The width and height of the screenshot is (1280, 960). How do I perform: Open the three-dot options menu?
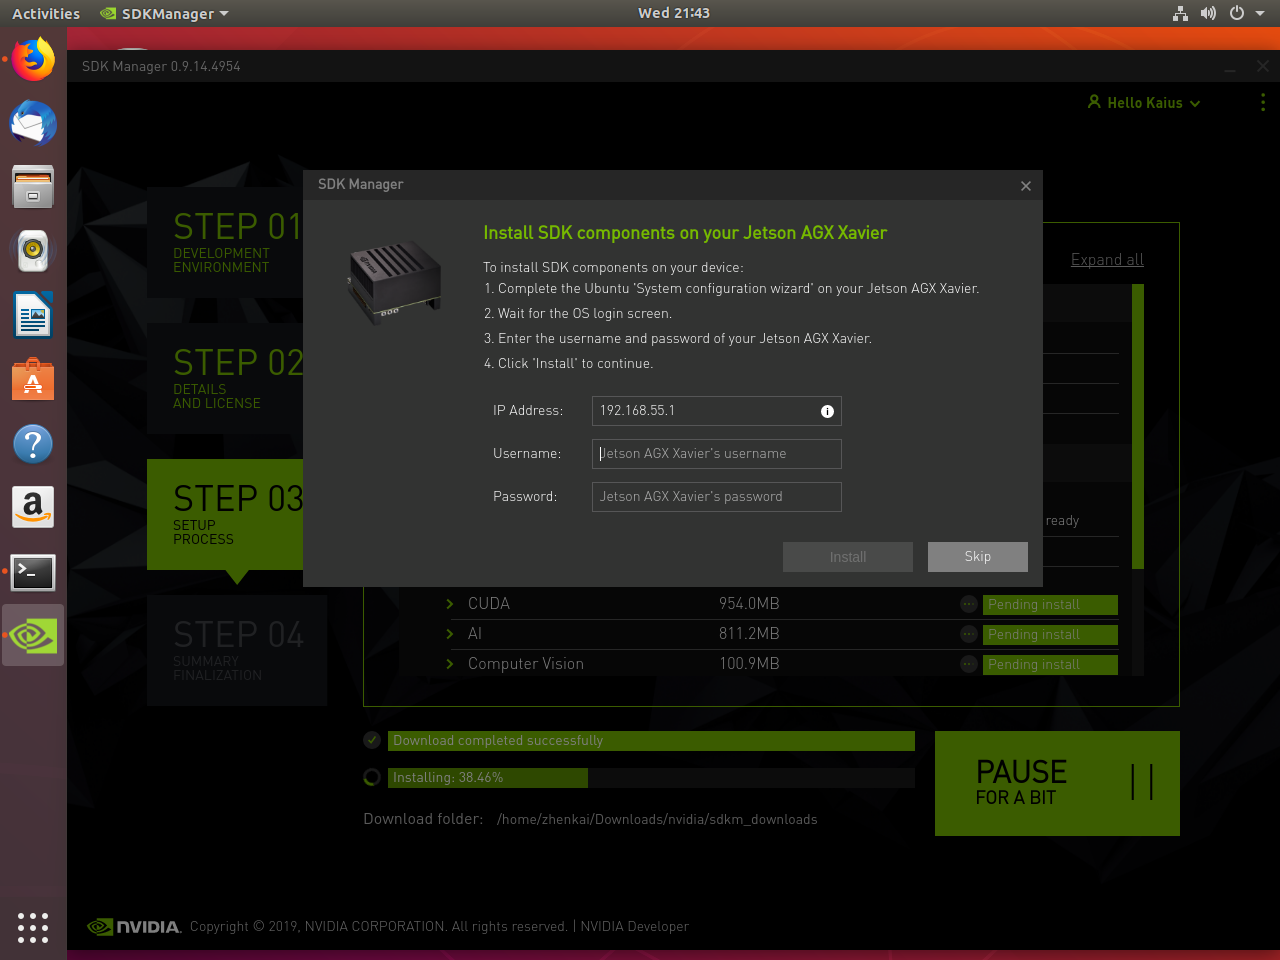(1263, 102)
